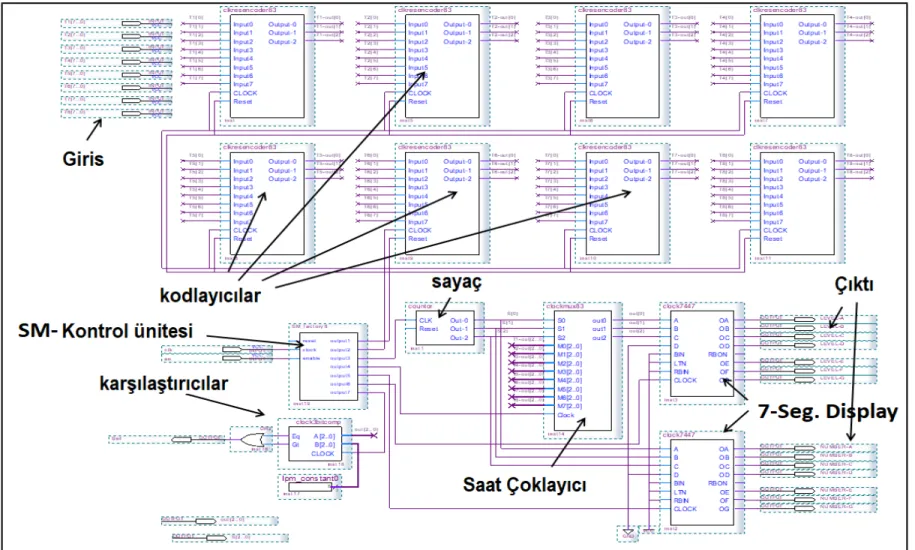
Task: Click the counter block
Action: [x=443, y=329]
